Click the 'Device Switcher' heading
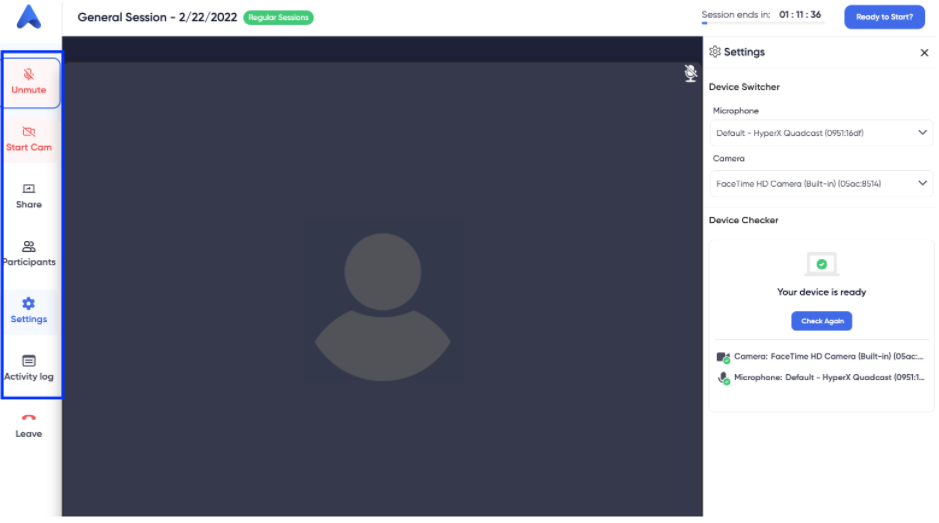 pos(744,87)
